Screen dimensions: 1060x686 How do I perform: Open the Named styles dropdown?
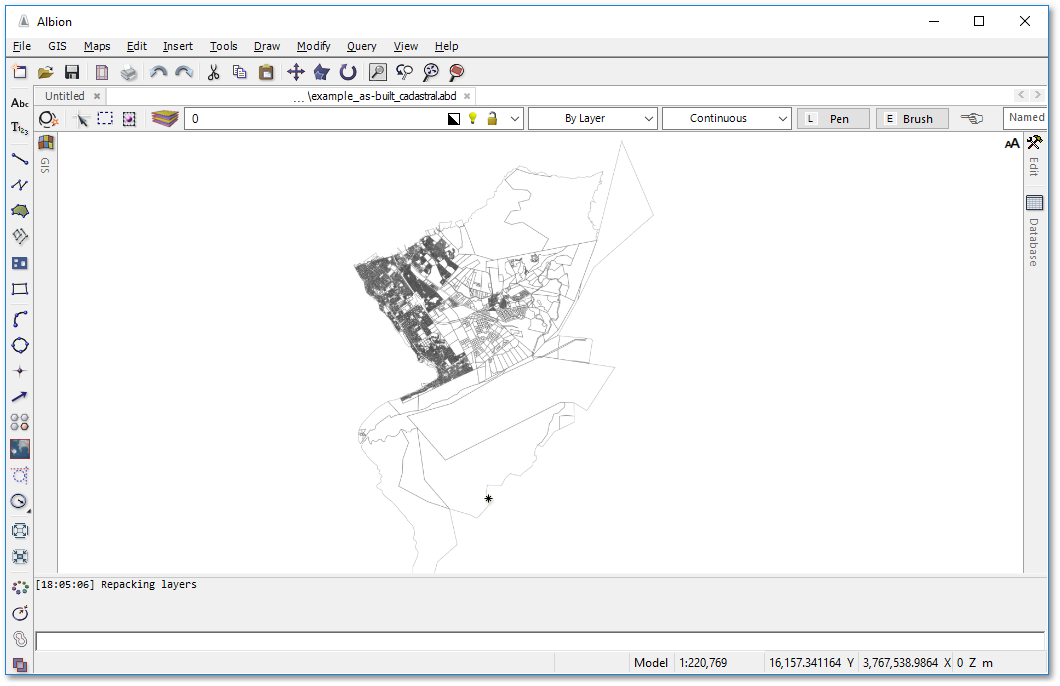[x=1024, y=118]
